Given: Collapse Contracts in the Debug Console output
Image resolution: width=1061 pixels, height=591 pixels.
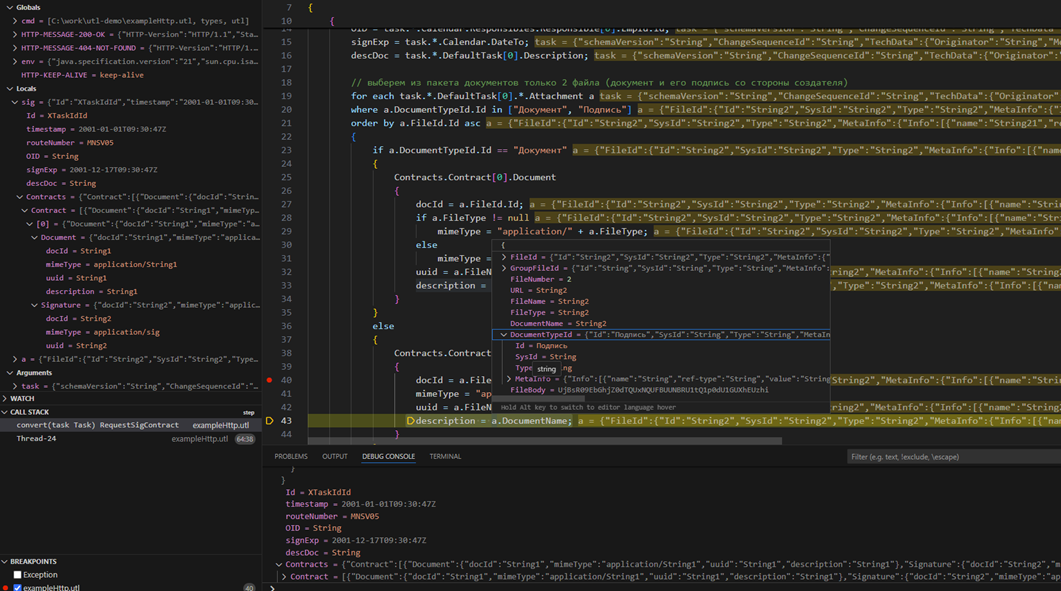Looking at the screenshot, I should click(x=279, y=565).
